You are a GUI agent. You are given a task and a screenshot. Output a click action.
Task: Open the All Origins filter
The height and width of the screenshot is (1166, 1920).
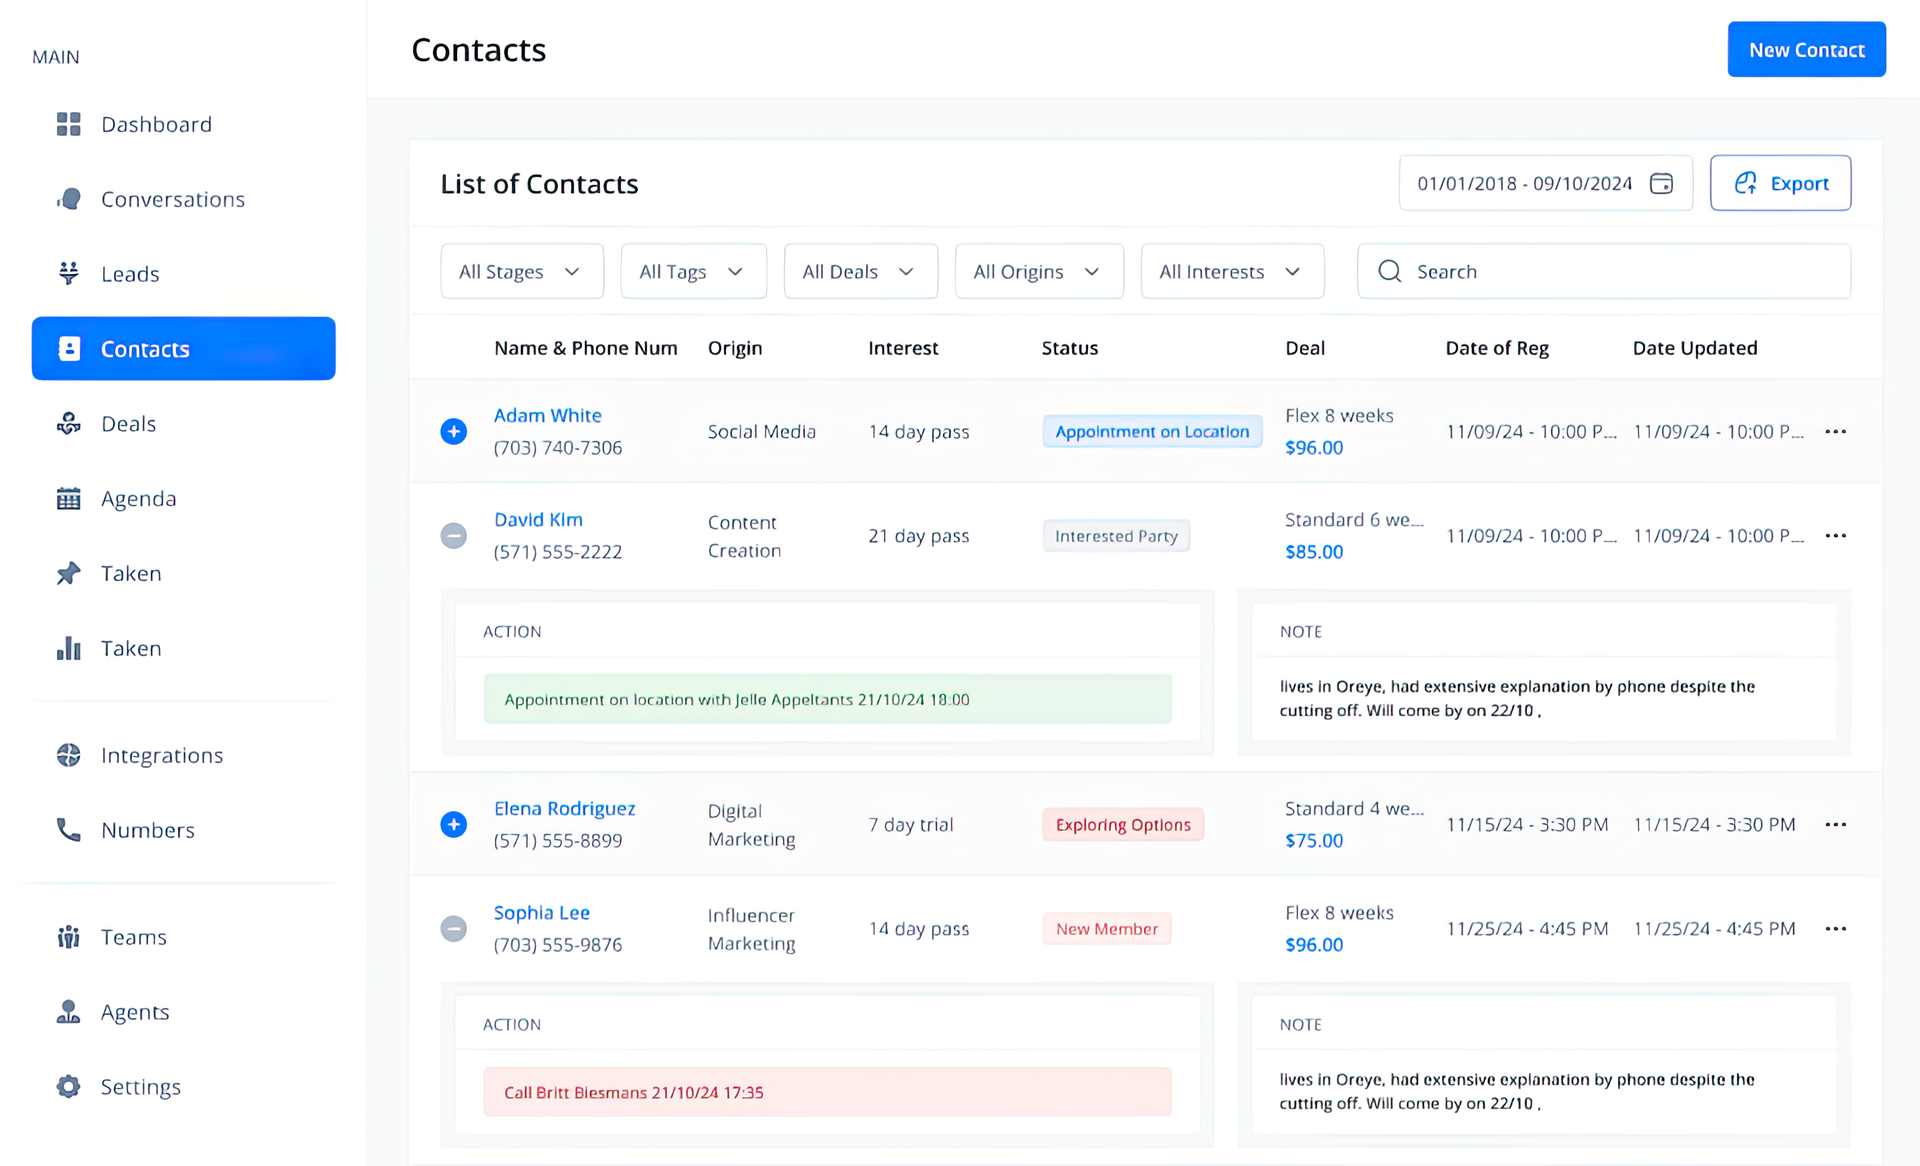click(x=1039, y=271)
